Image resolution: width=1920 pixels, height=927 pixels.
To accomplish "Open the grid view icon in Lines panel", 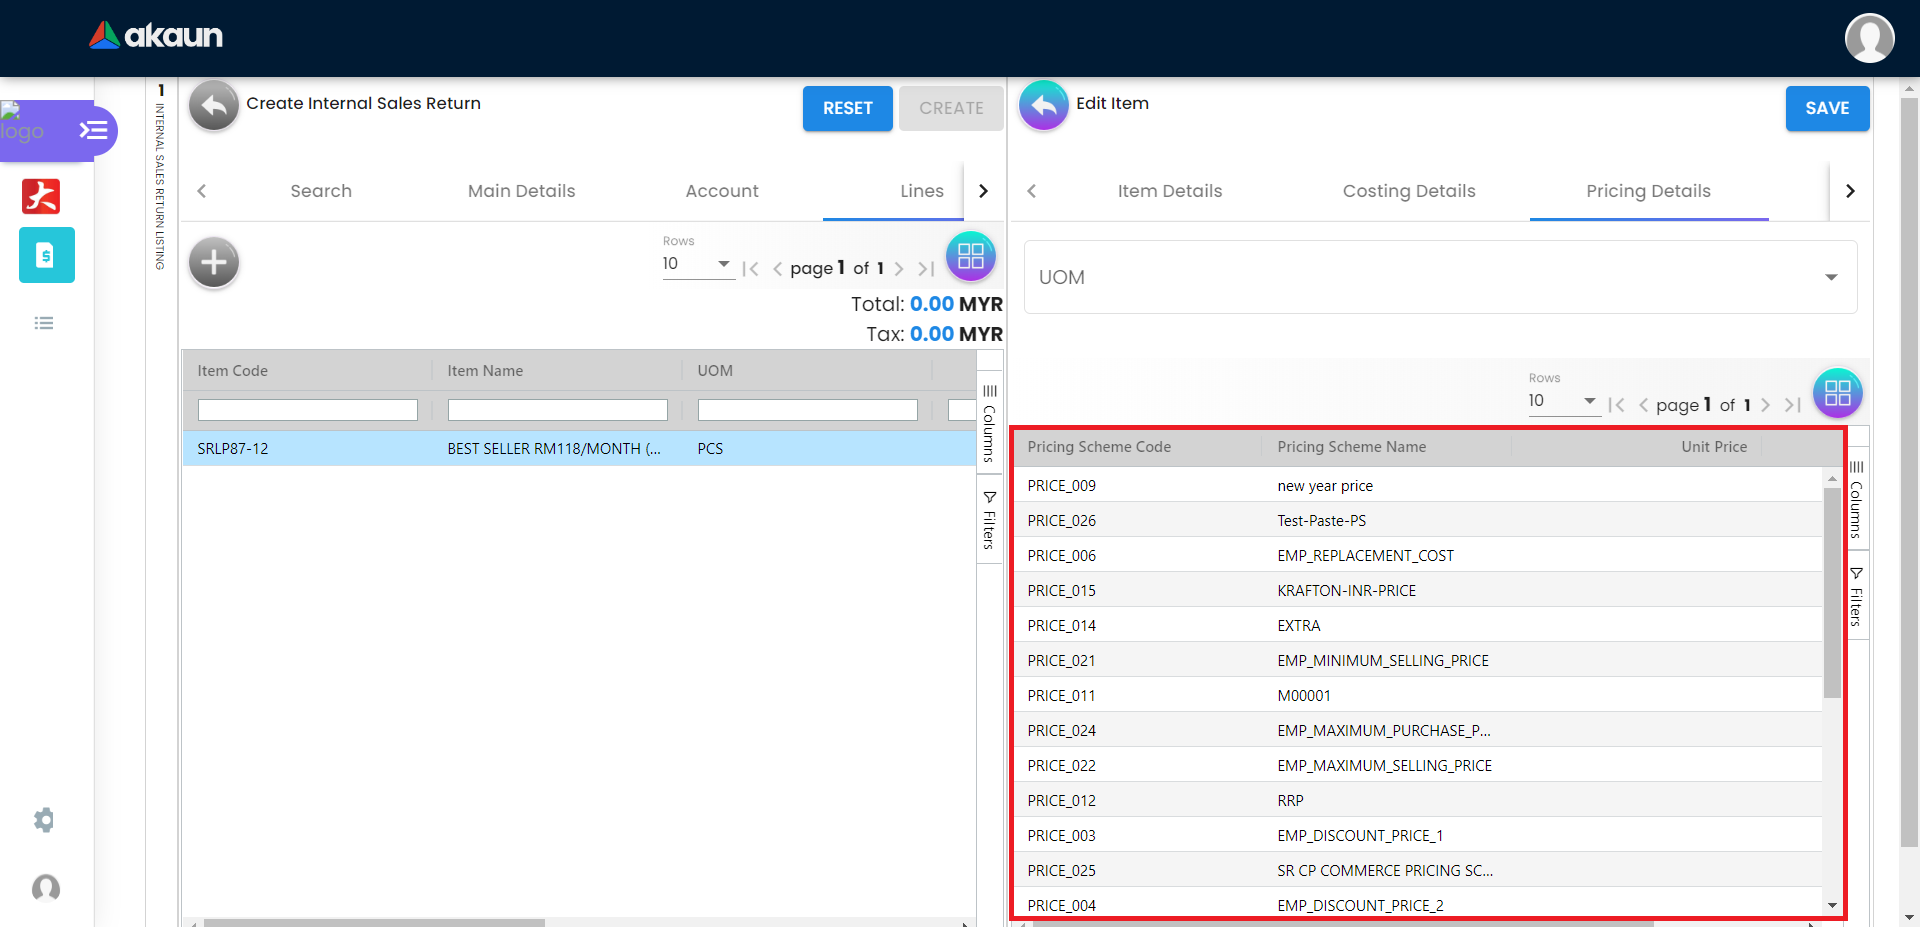I will pyautogui.click(x=970, y=257).
